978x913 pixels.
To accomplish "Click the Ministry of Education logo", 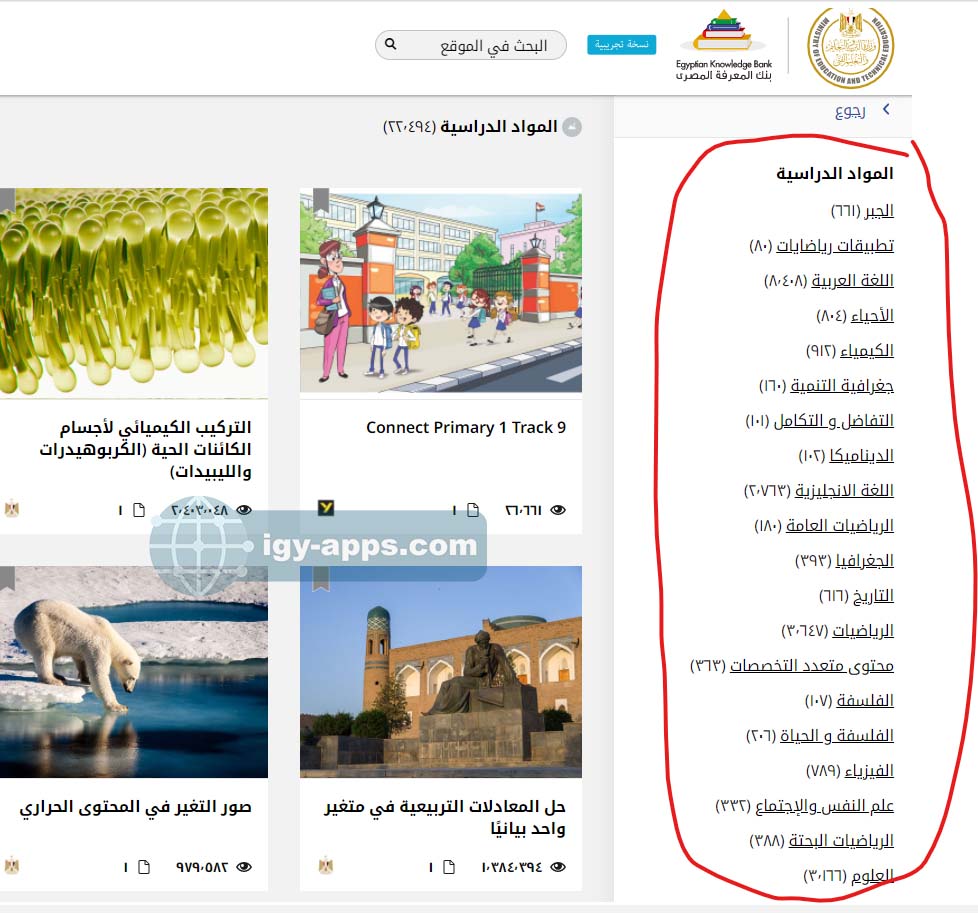I will click(x=850, y=47).
